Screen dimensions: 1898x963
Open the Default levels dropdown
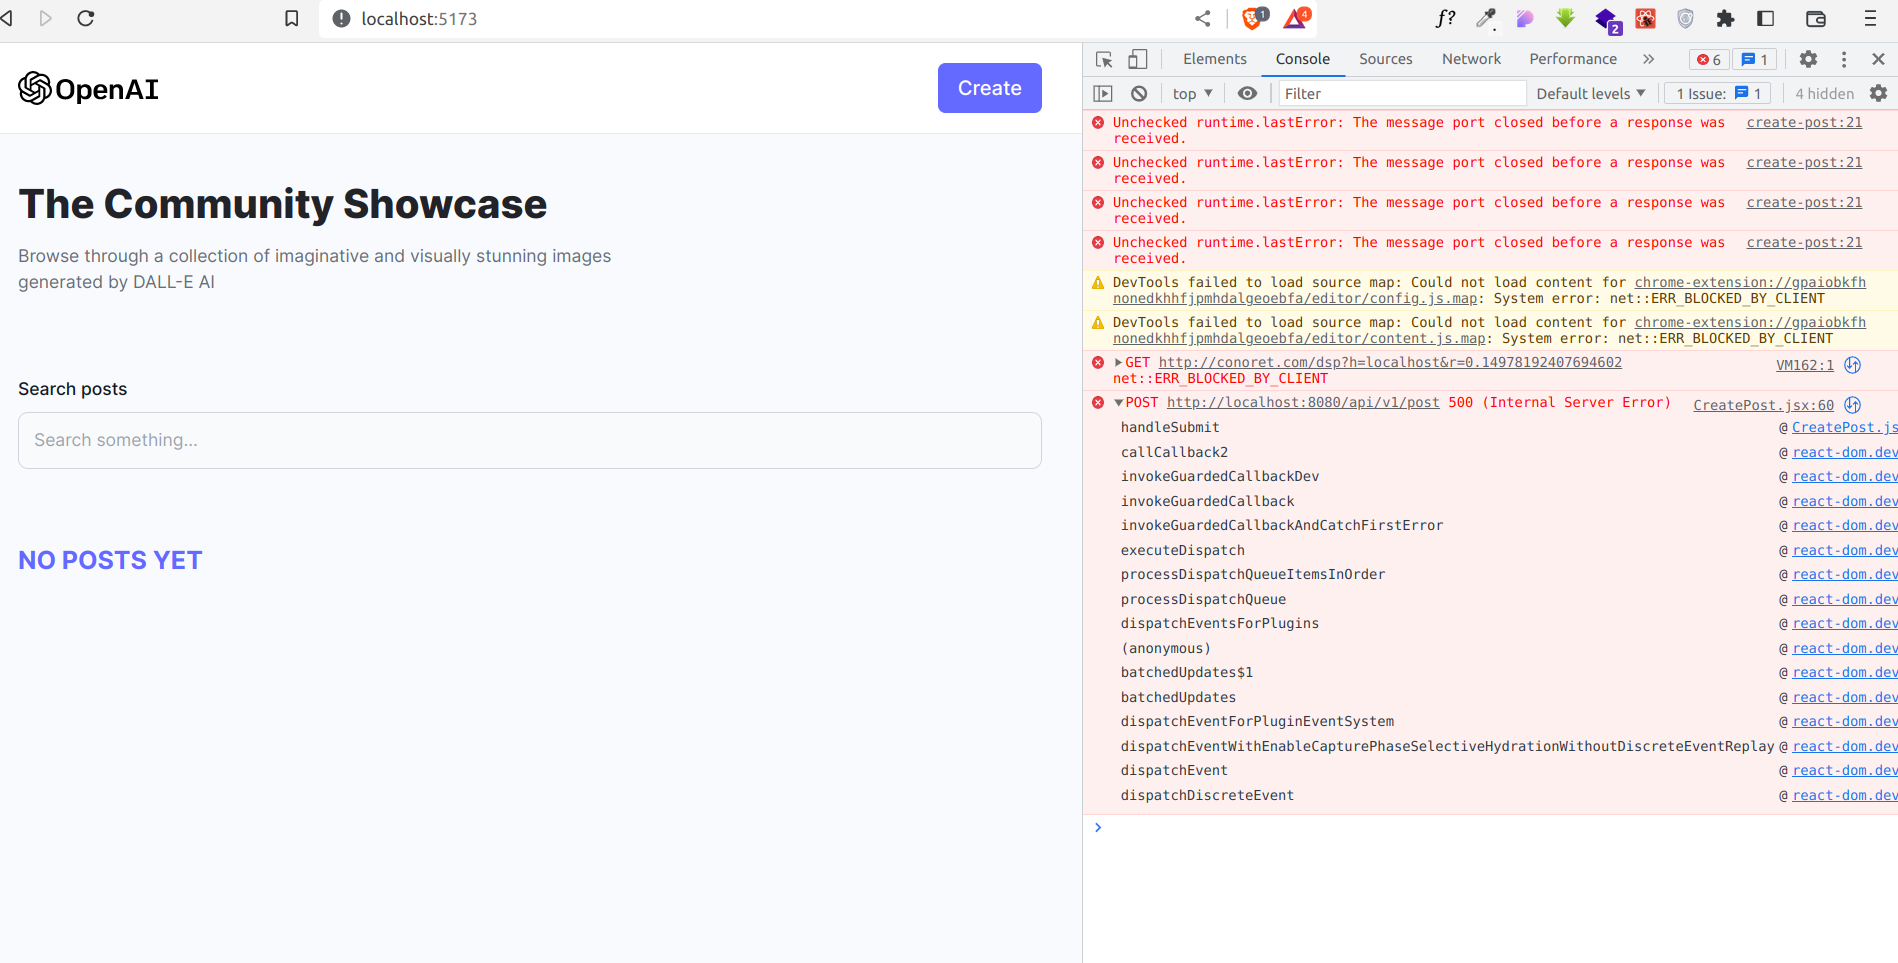(1590, 93)
